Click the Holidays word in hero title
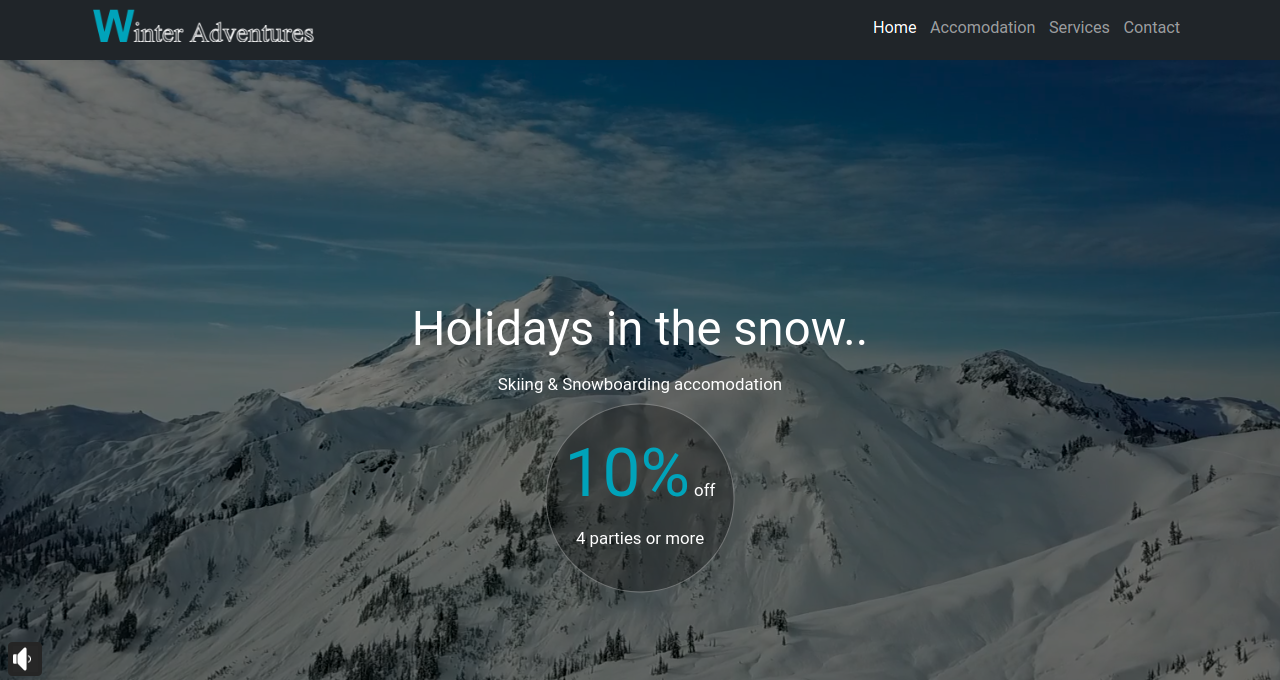This screenshot has width=1280, height=680. pos(503,329)
